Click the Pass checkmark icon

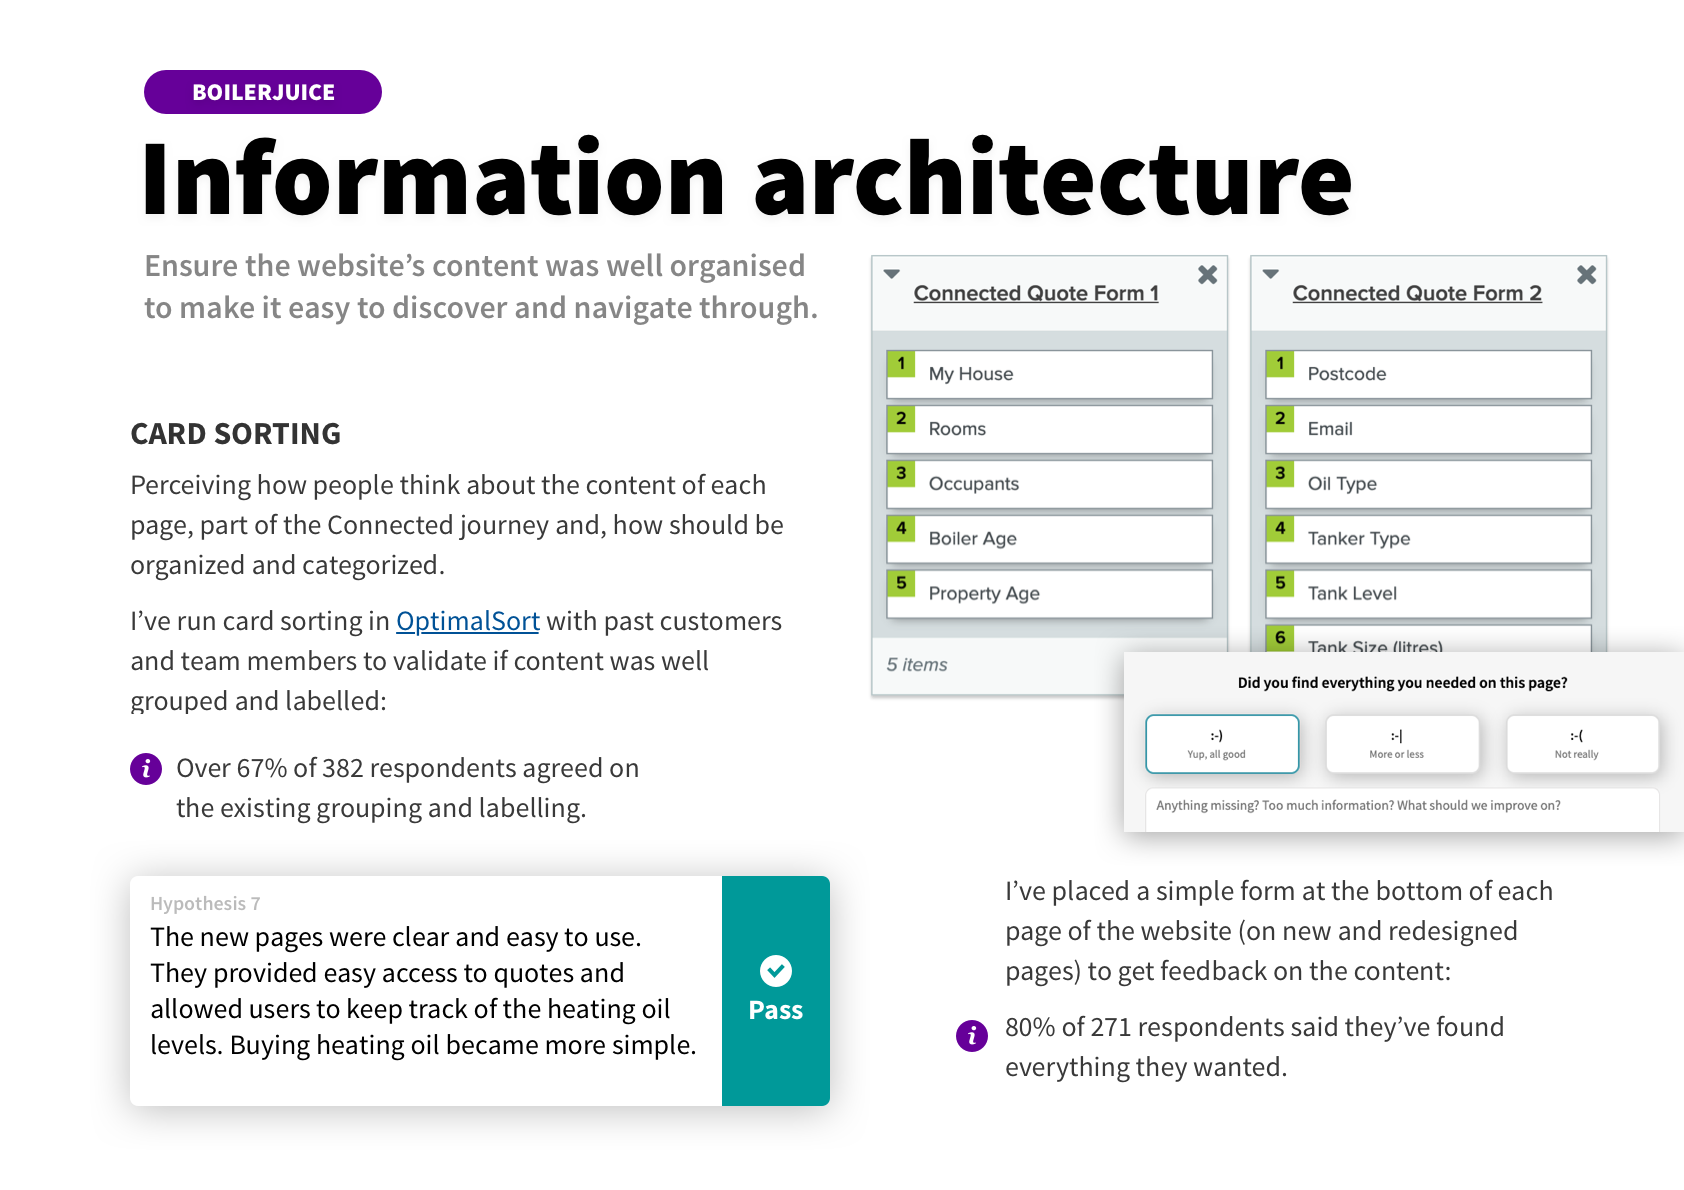(776, 970)
